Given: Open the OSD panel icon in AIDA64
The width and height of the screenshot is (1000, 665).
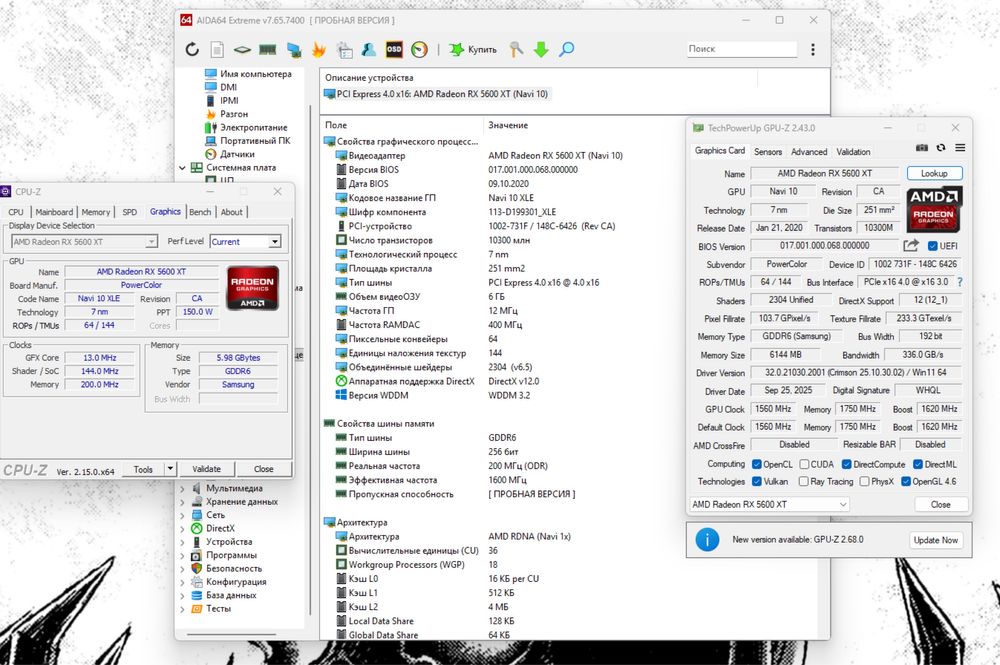Looking at the screenshot, I should coord(394,49).
